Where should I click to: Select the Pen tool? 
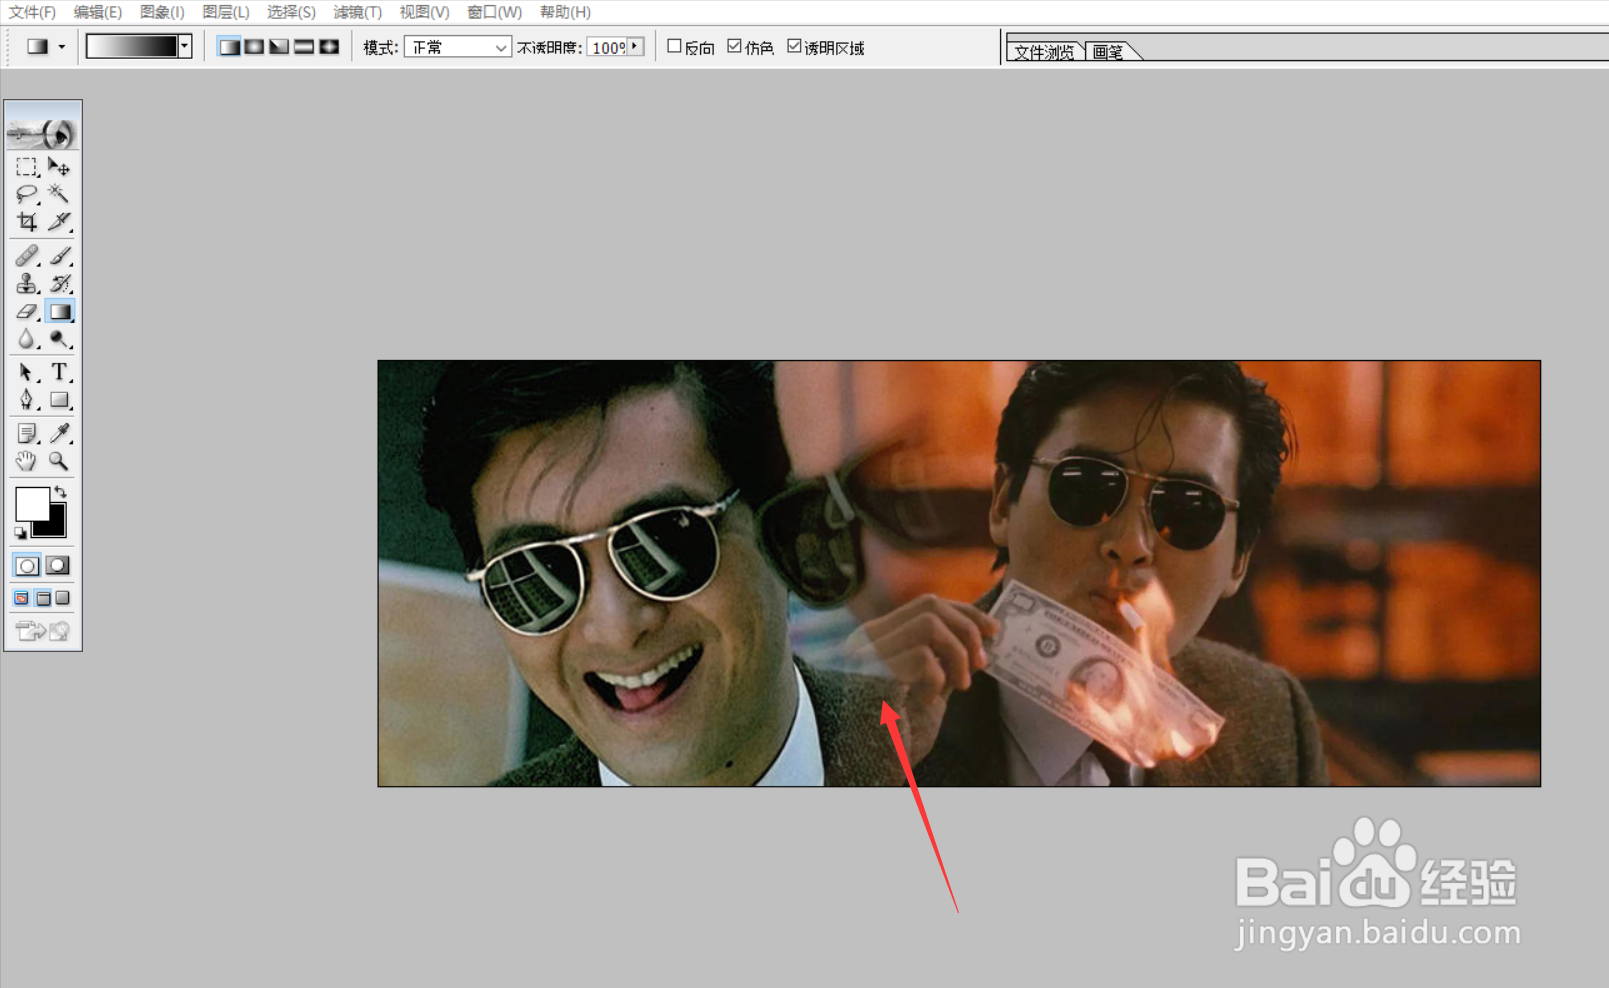[27, 400]
